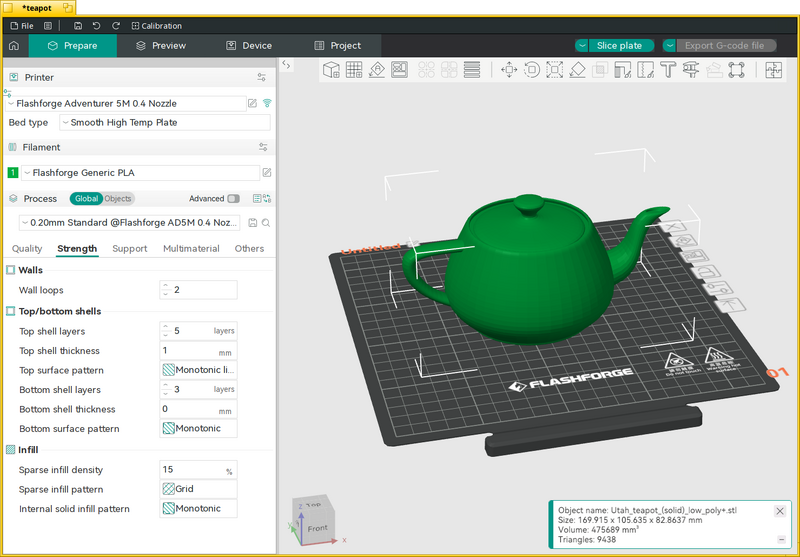Select the Seam painting tool
This screenshot has width=800, height=557.
click(x=645, y=70)
